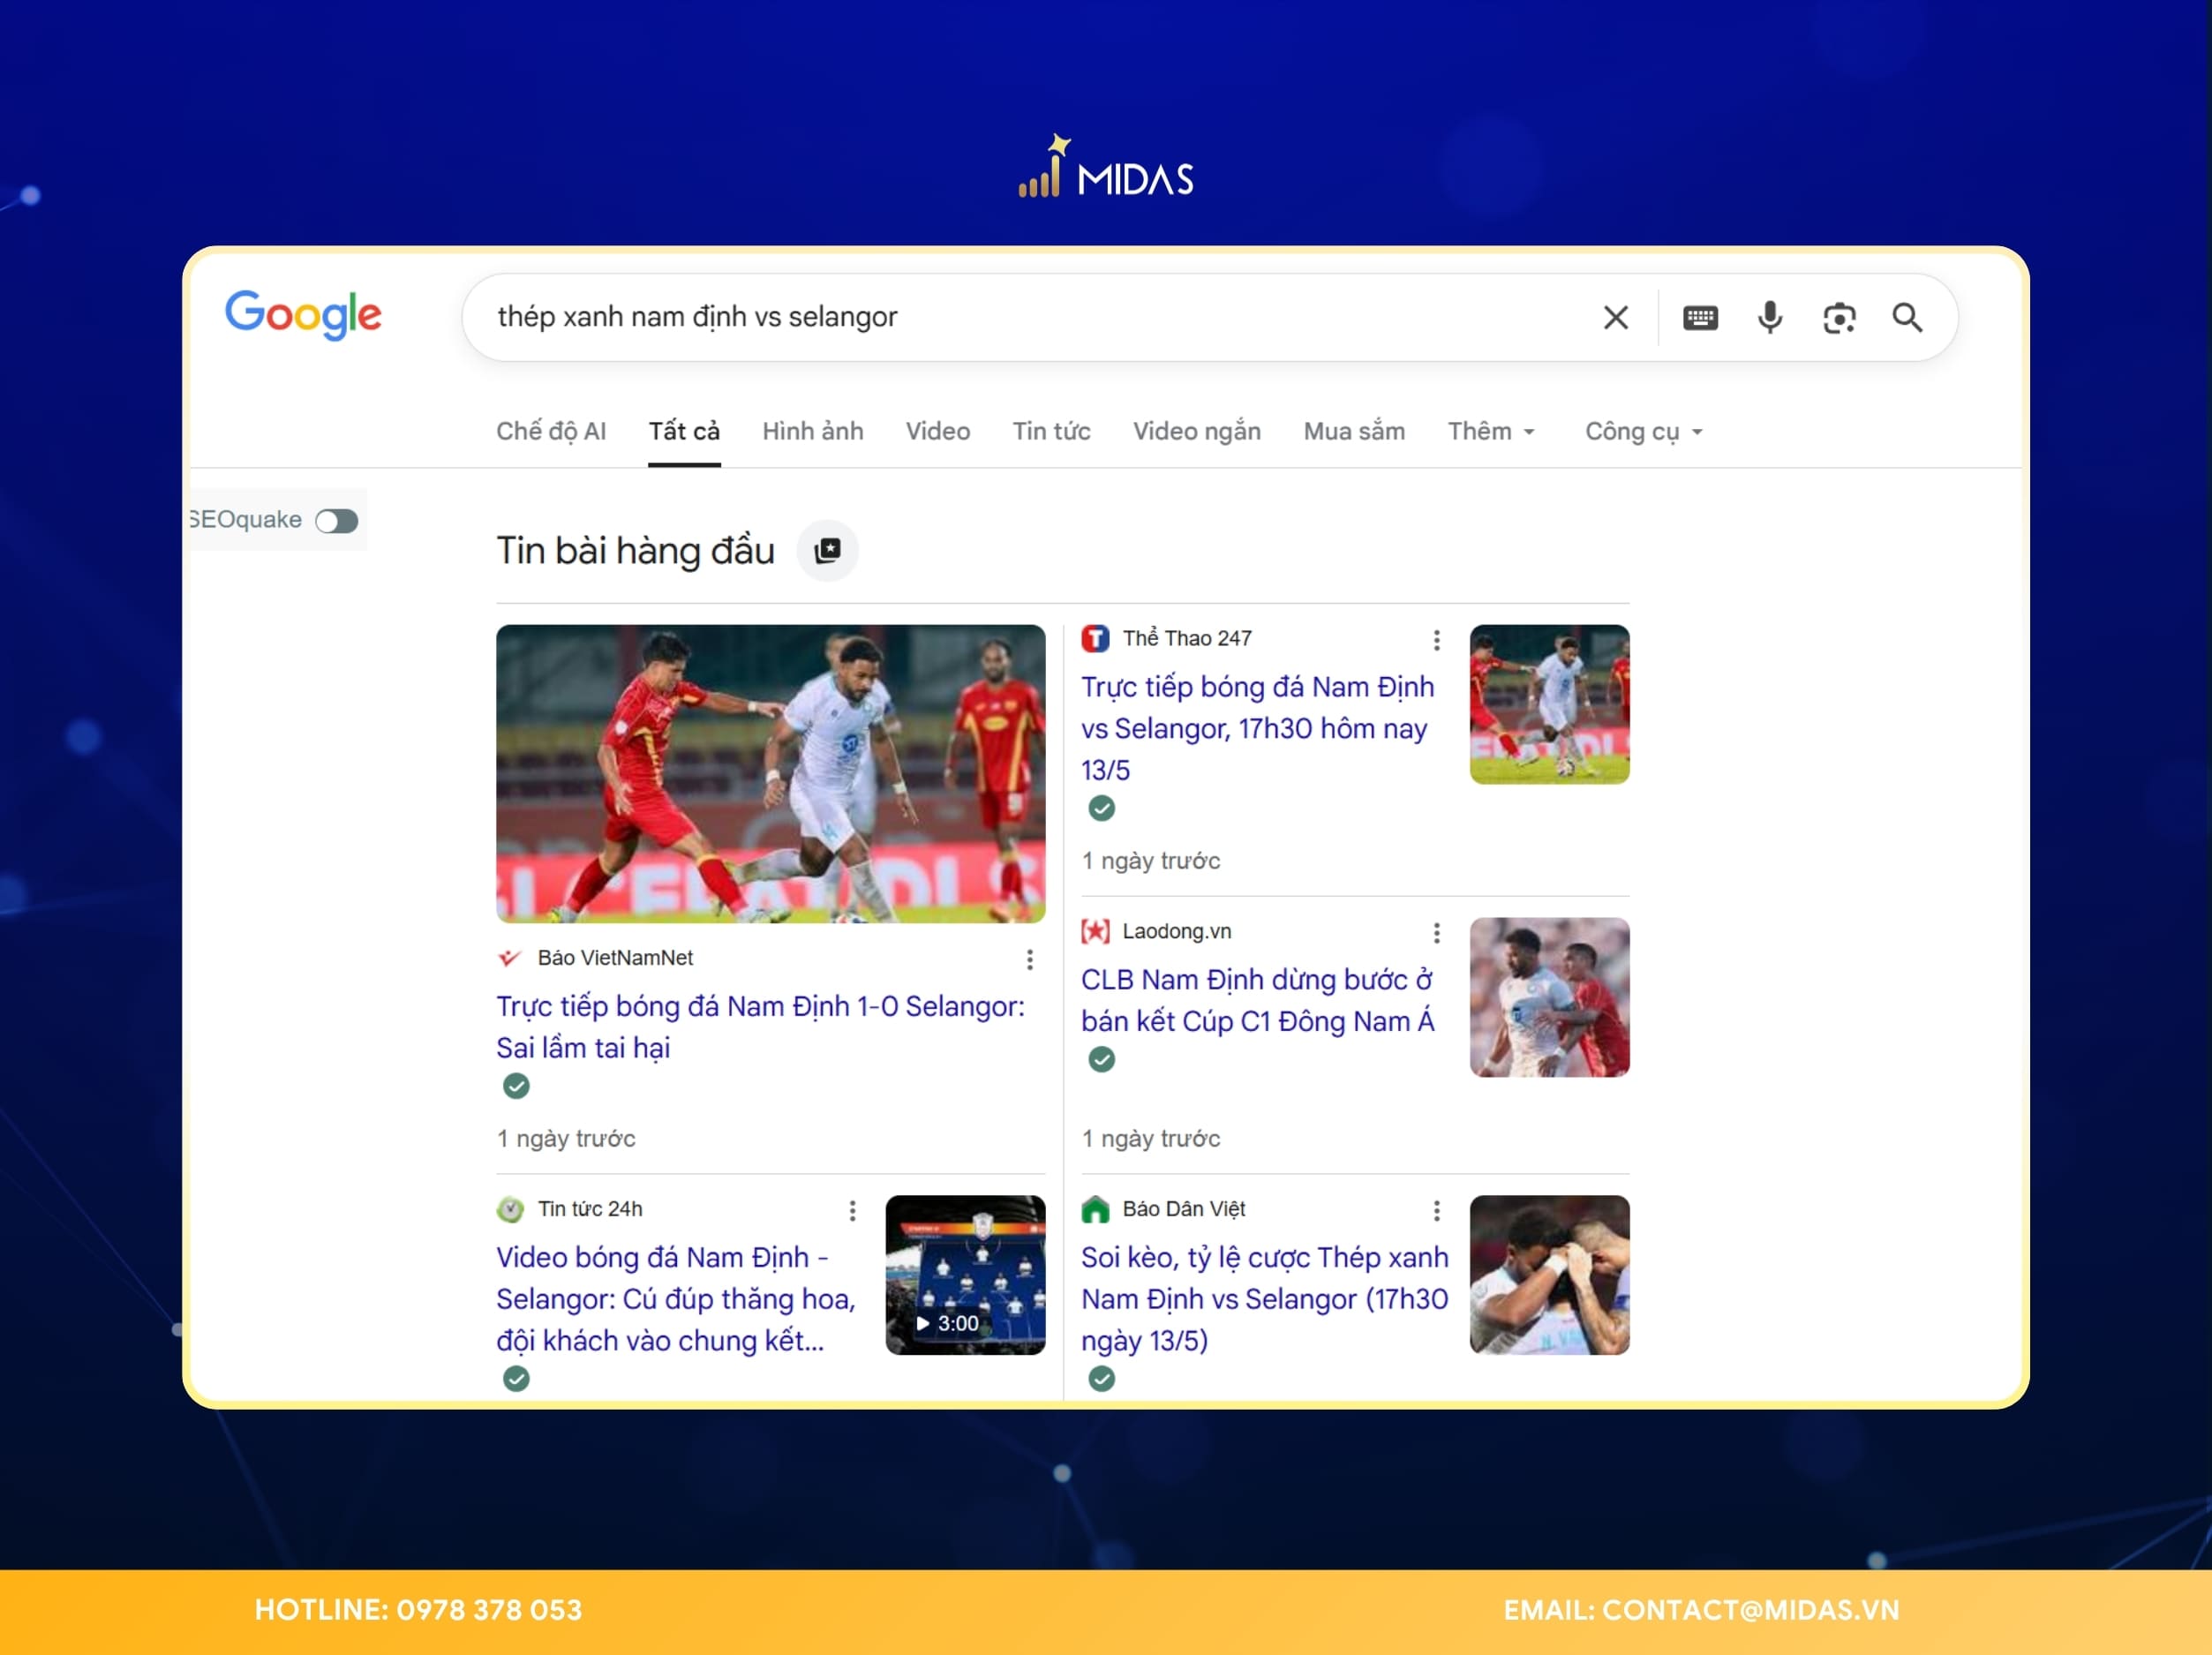The width and height of the screenshot is (2212, 1655).
Task: Open headline Soi kèo, tỷ lệ cược Thép xanh Nam Định
Action: [1264, 1299]
